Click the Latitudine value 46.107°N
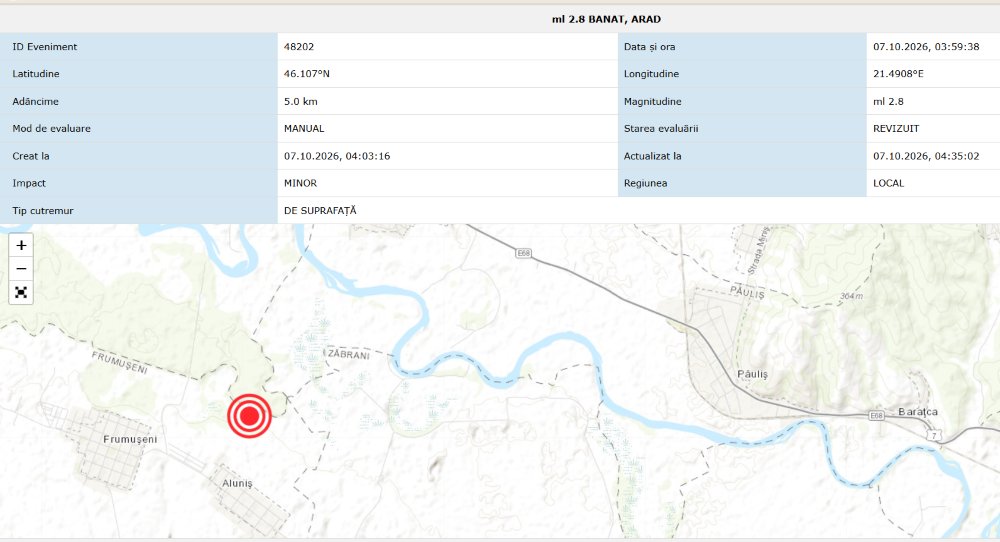 point(307,74)
